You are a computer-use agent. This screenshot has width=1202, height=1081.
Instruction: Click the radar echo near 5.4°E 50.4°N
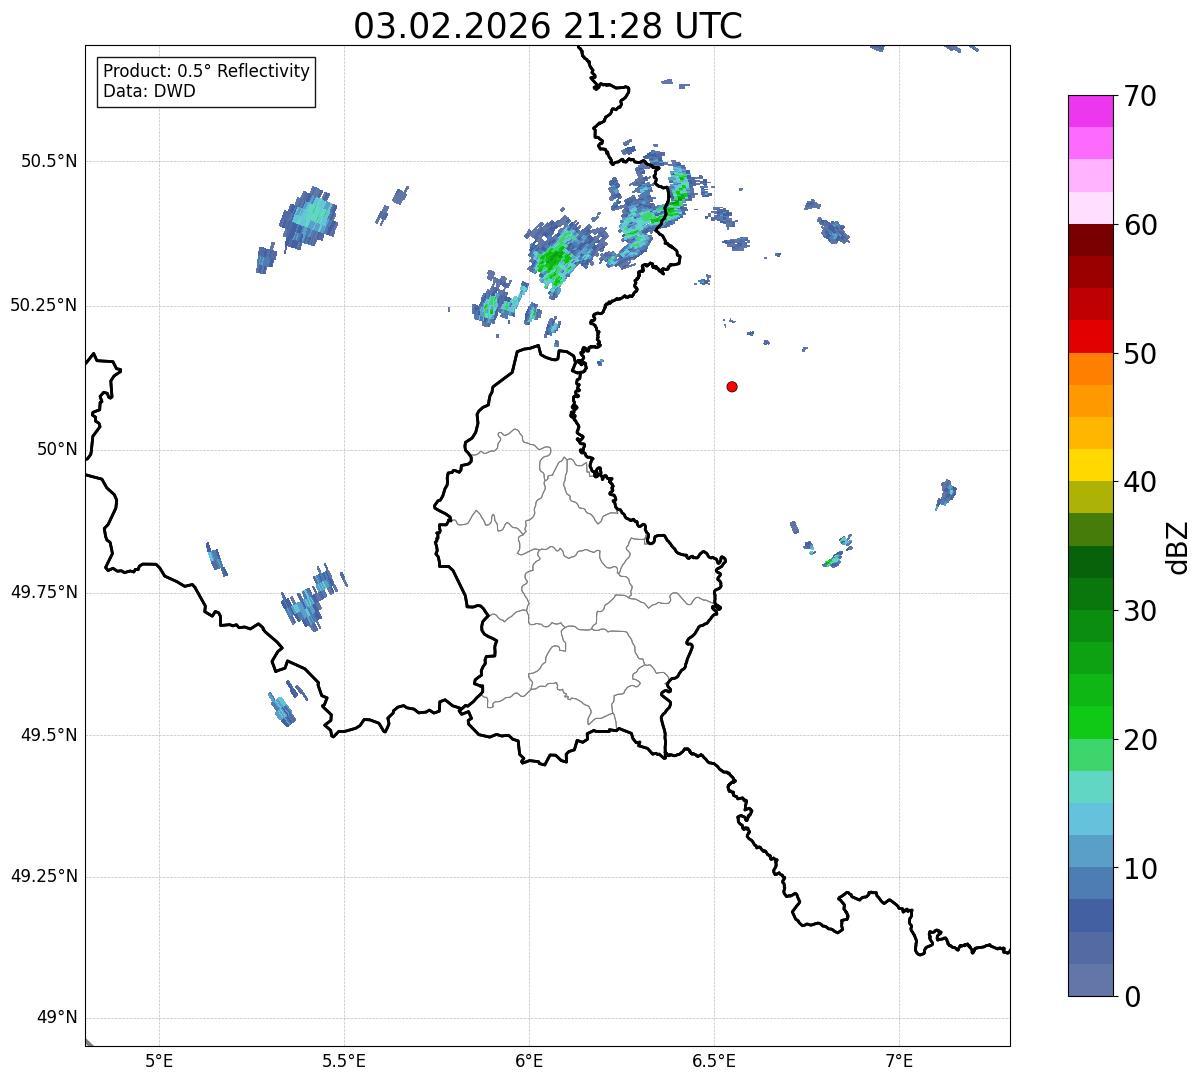309,218
